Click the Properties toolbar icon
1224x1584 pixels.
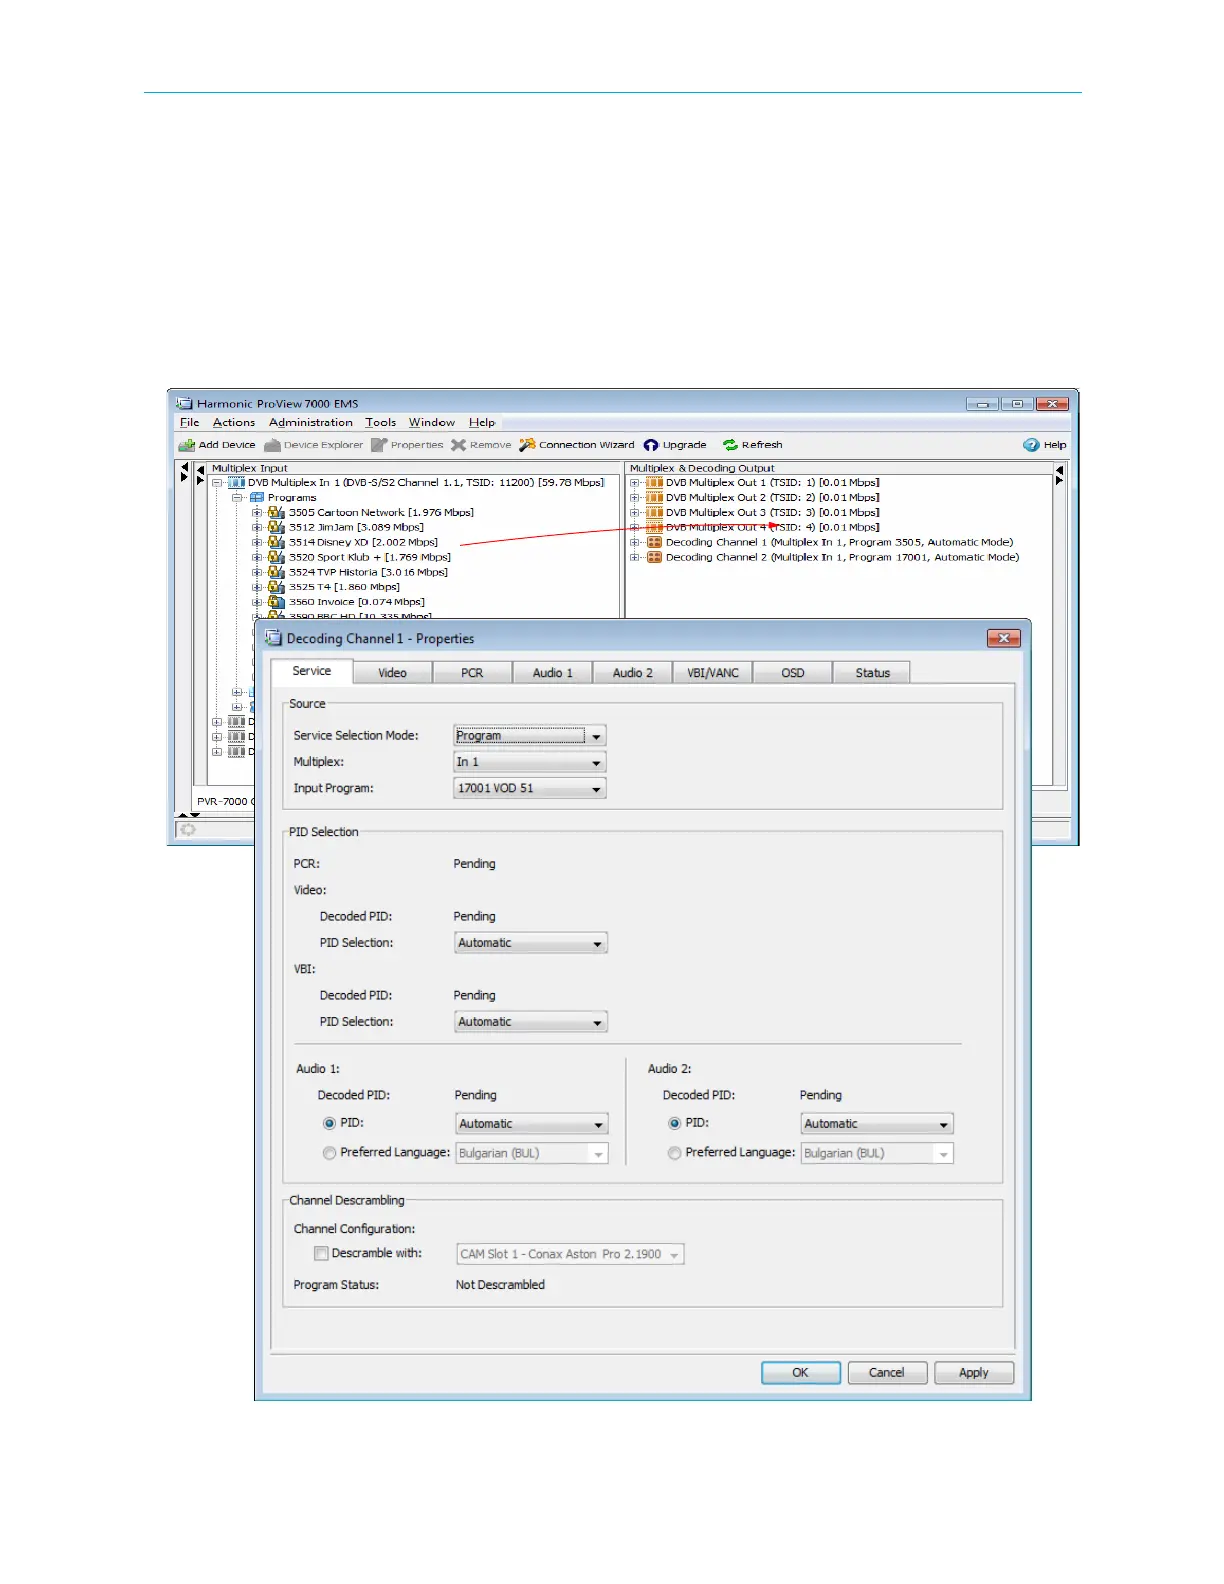point(379,445)
